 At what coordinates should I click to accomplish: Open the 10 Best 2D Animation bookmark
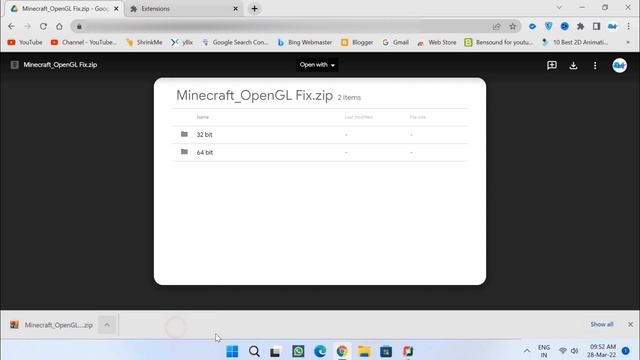(x=575, y=42)
